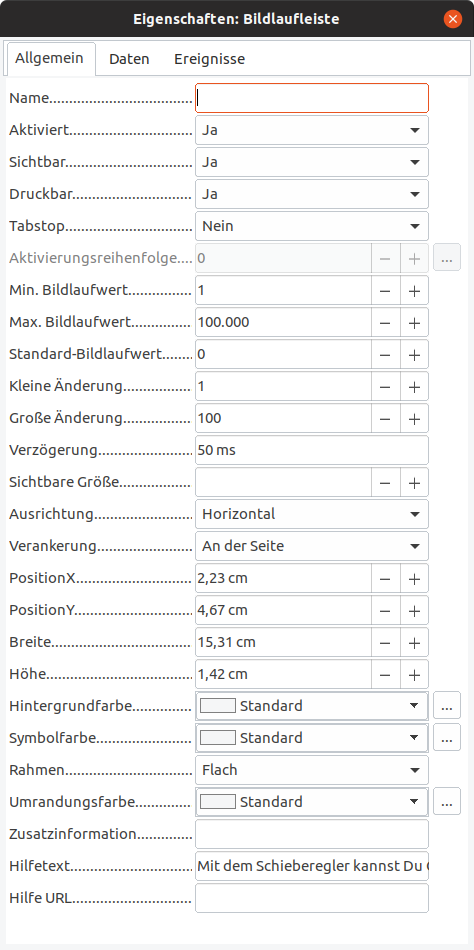Increase the PositionY value

pyautogui.click(x=415, y=610)
